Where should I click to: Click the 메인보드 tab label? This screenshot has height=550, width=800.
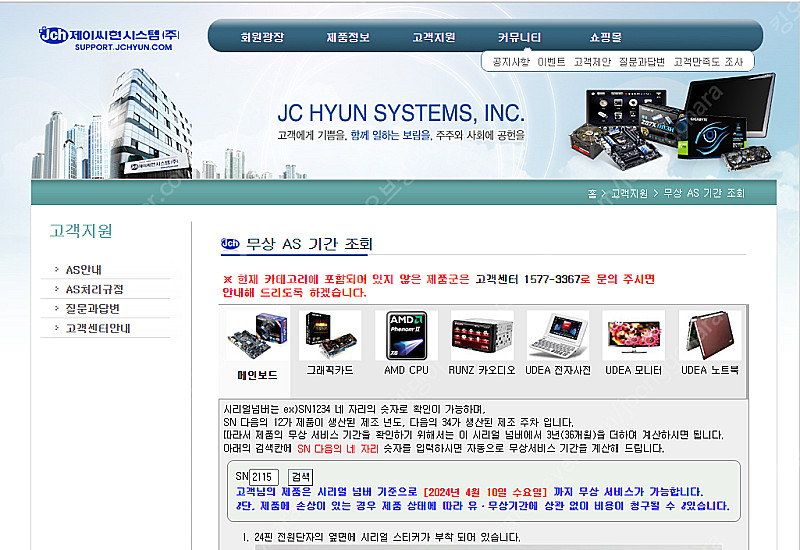[257, 375]
